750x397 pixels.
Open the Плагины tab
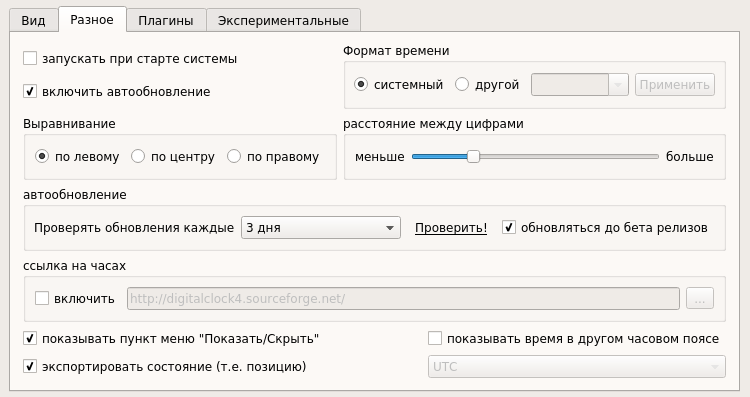click(x=166, y=21)
